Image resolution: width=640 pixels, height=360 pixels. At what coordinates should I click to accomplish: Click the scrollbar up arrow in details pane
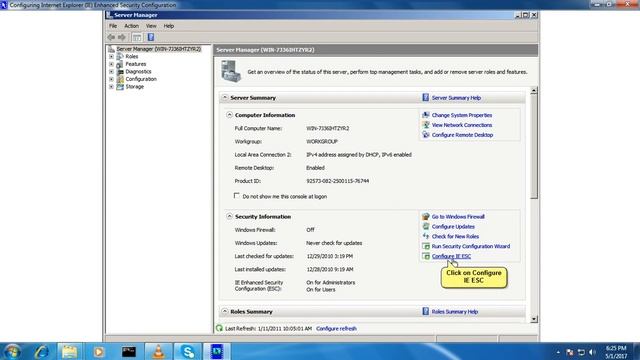click(534, 91)
